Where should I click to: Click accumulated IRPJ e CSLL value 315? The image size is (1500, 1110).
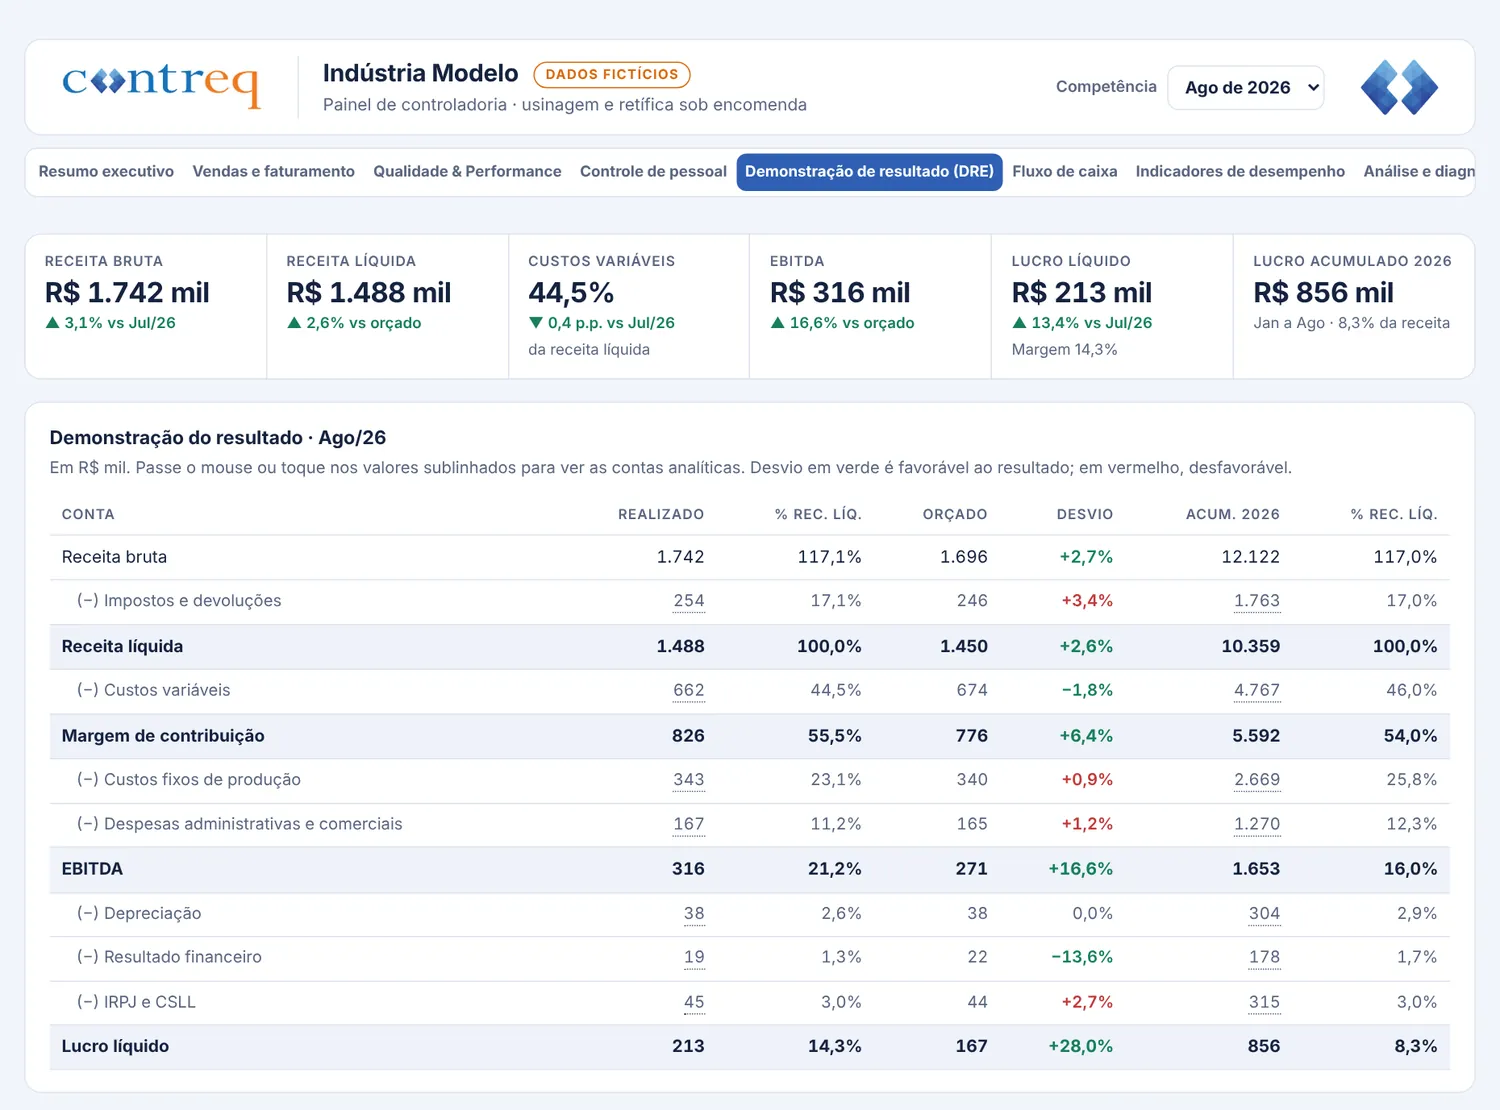pos(1264,1002)
